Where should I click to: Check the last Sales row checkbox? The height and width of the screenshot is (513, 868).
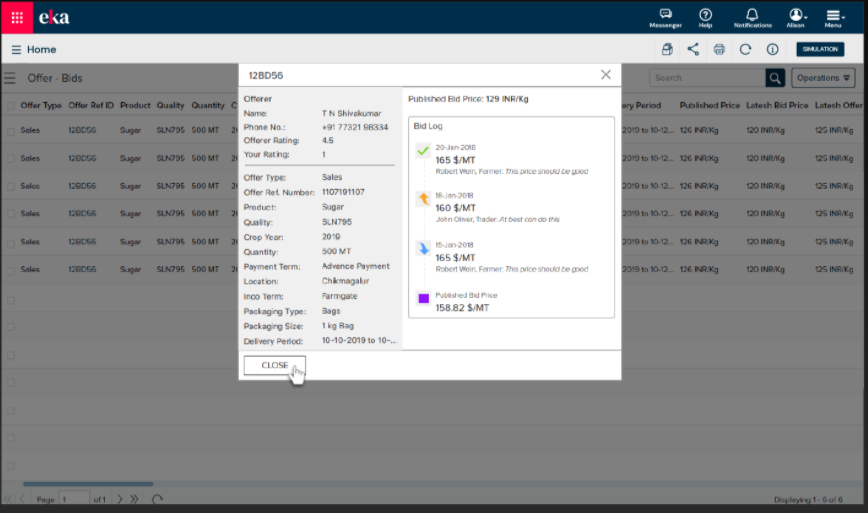(11, 269)
